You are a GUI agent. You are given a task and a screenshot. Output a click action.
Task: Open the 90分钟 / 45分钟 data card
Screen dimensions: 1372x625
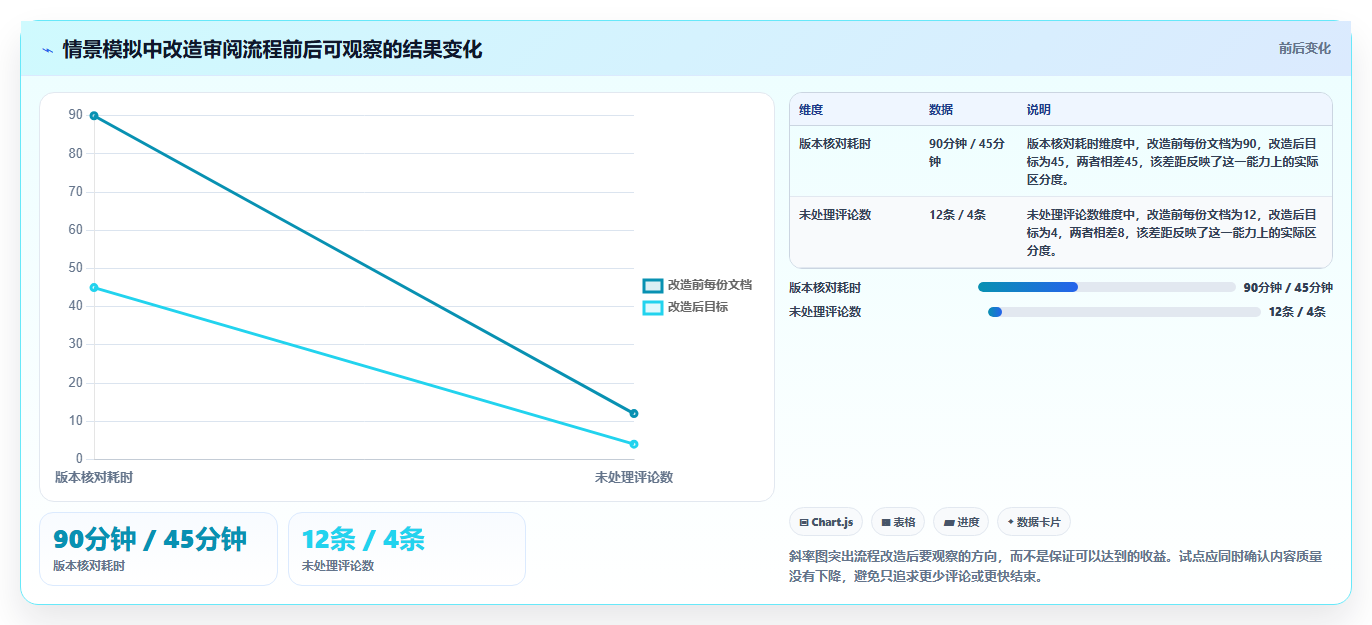coord(158,549)
